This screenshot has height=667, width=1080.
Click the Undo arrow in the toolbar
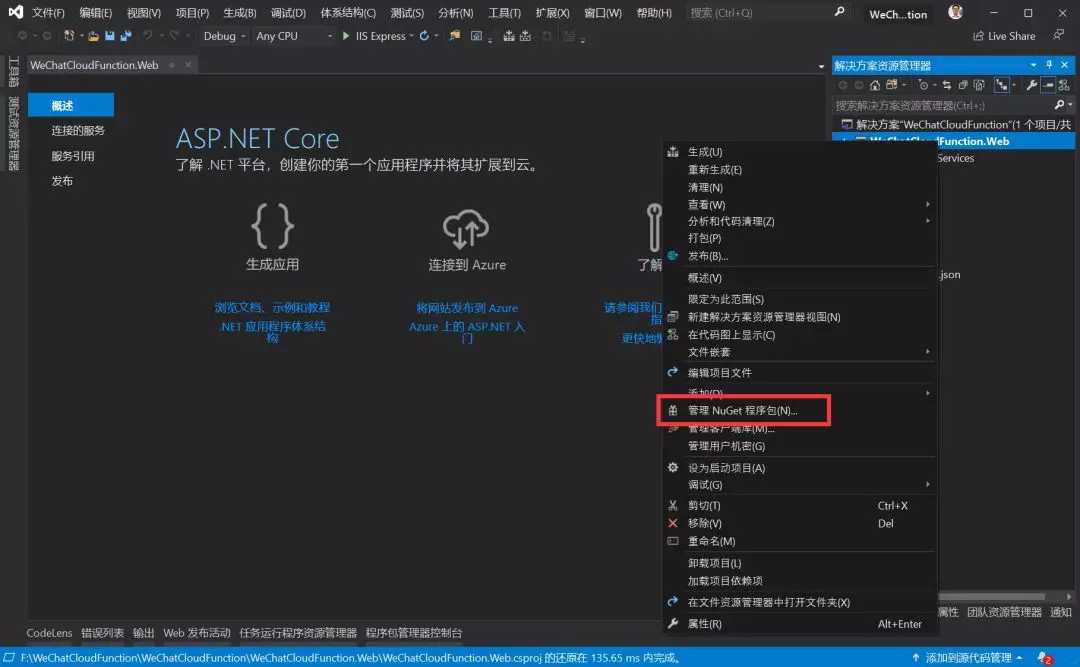pyautogui.click(x=147, y=36)
